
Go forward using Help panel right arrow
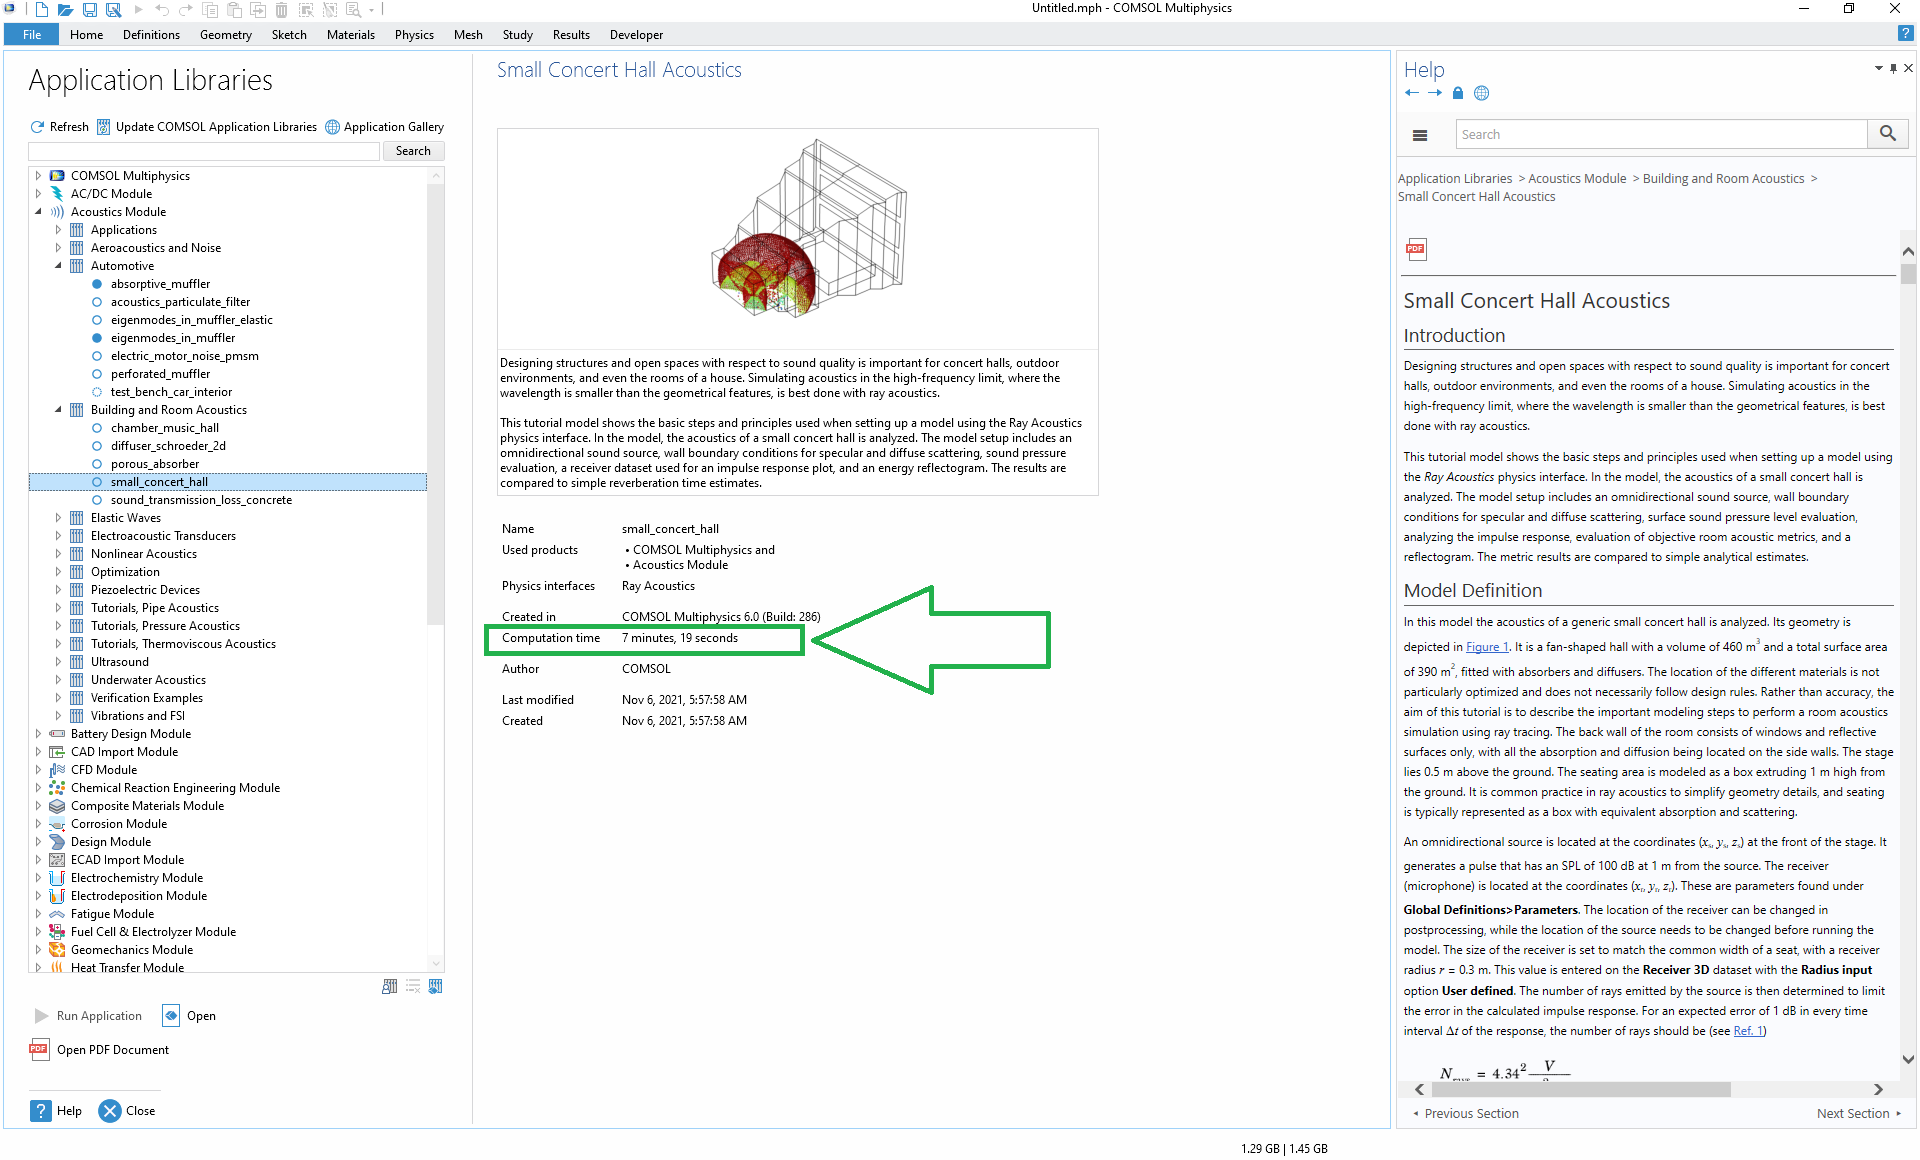[1435, 93]
